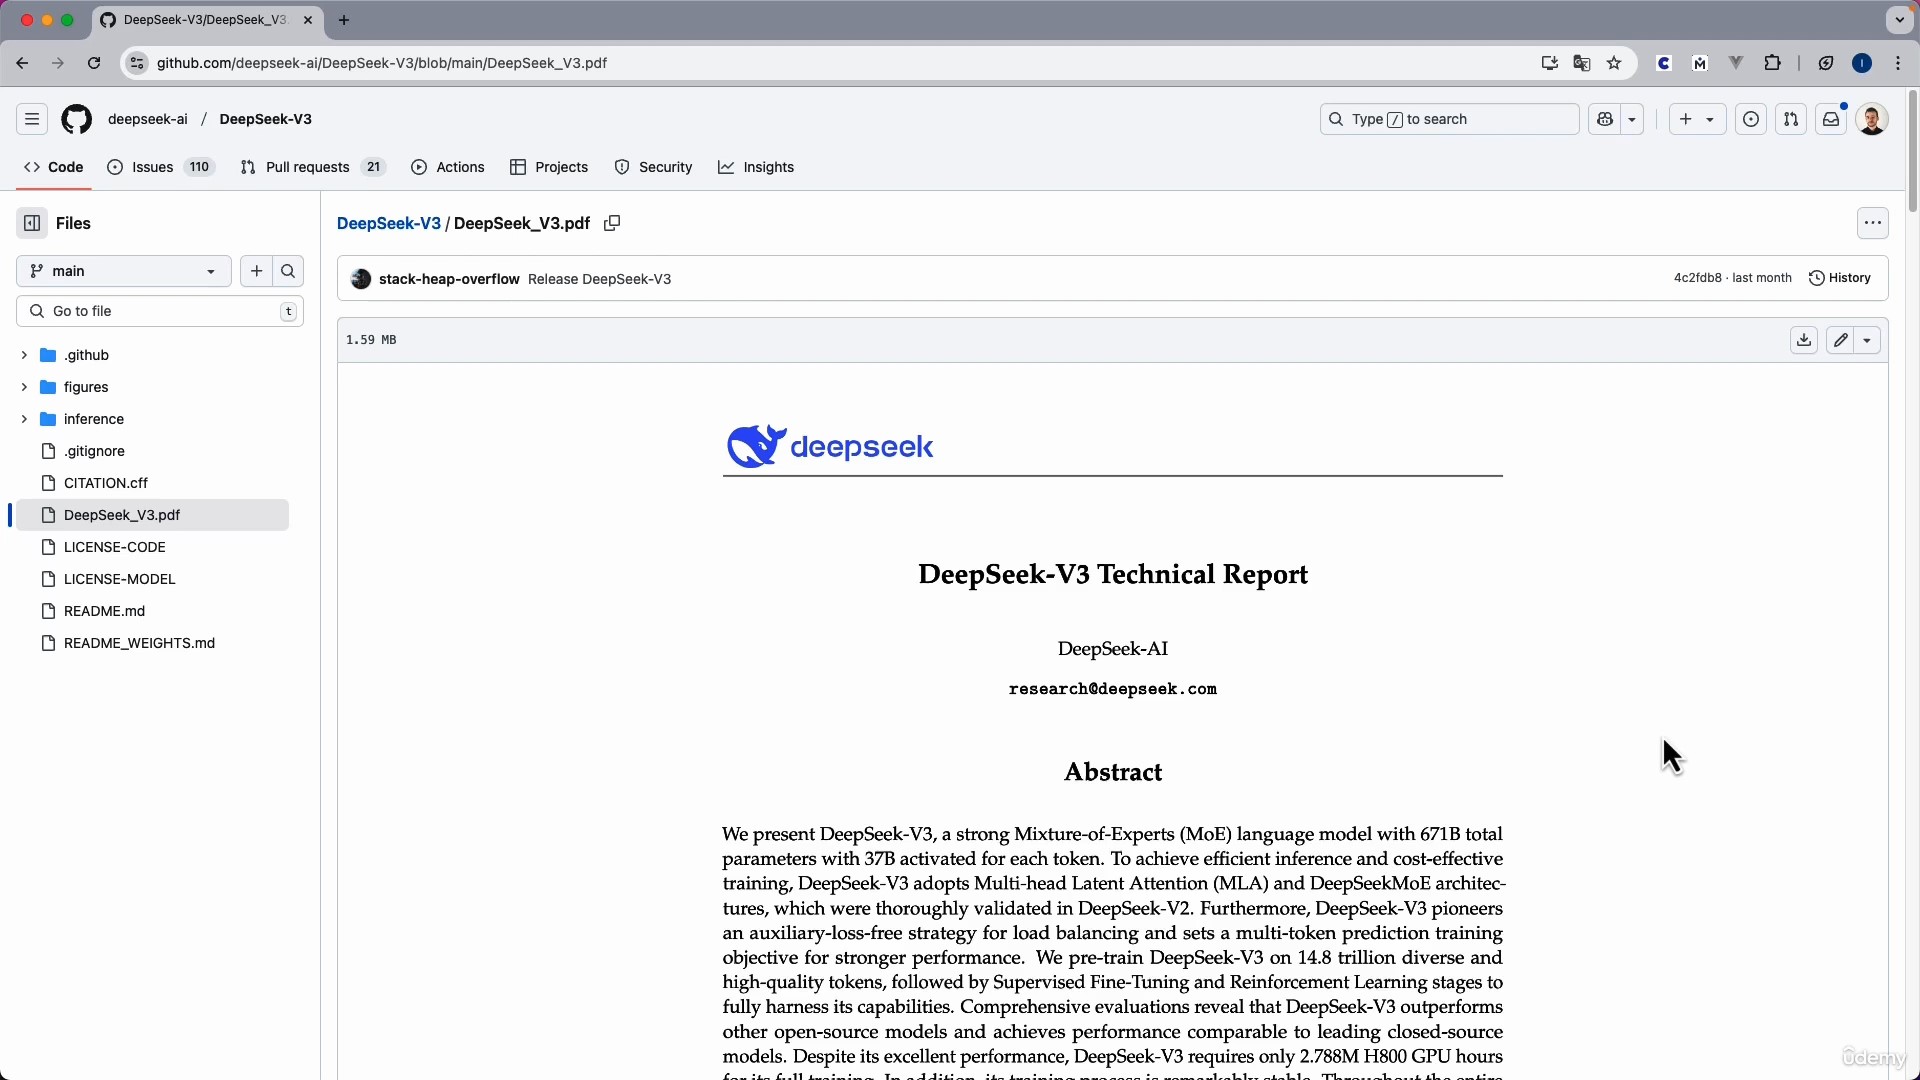The width and height of the screenshot is (1920, 1080).
Task: Open Chrome profile avatar in toolbar
Action: click(1862, 63)
